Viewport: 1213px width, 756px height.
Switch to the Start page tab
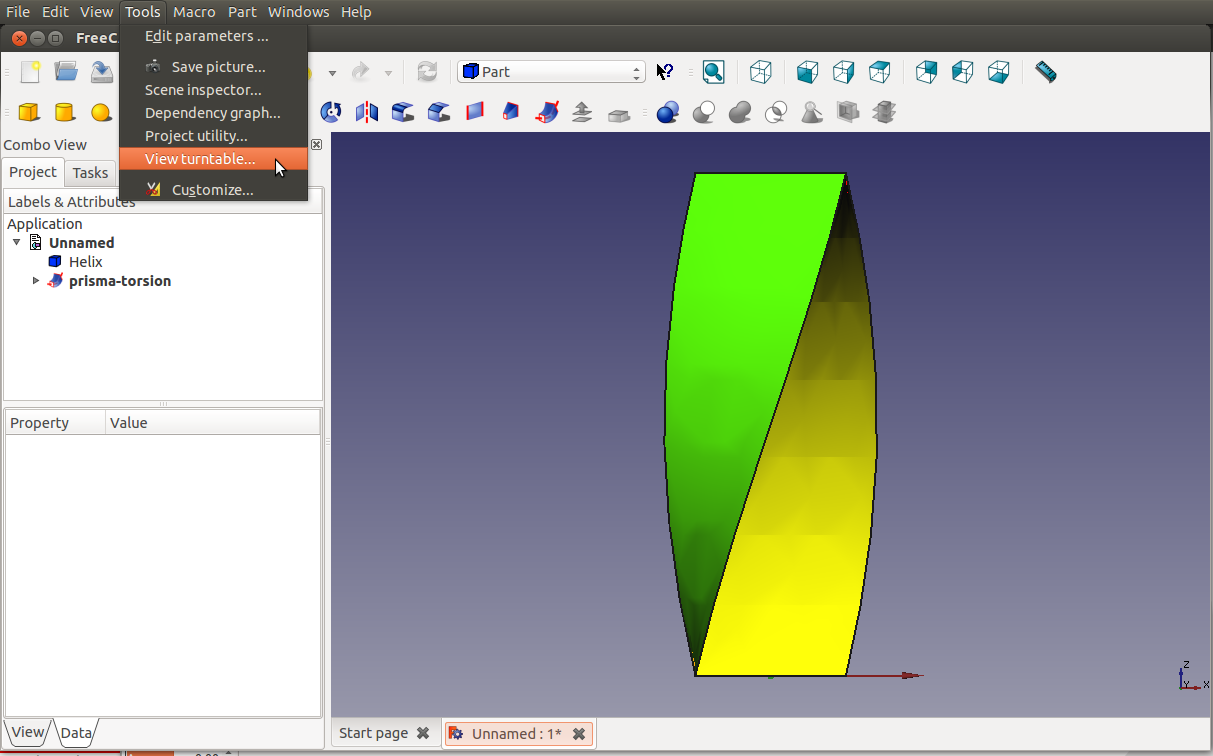pos(373,733)
